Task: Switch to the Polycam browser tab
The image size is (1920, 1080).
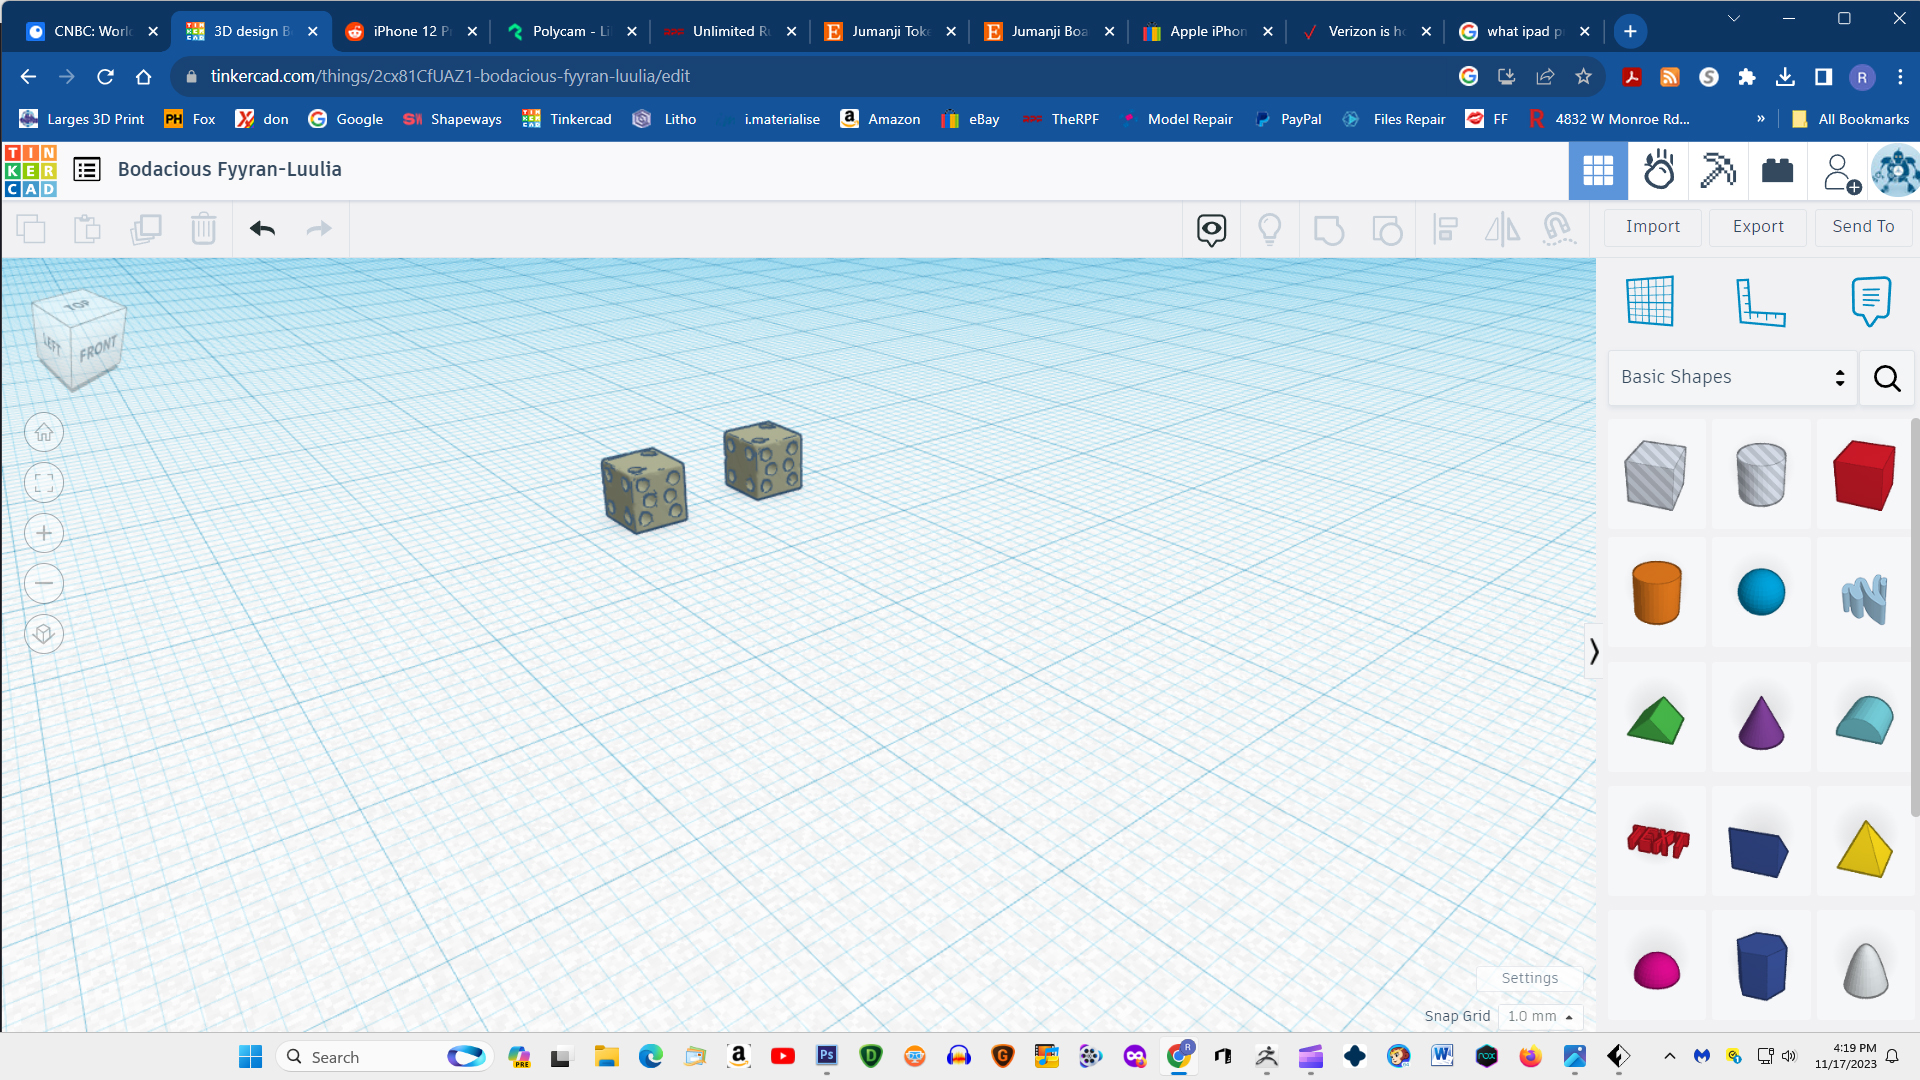Action: (572, 31)
